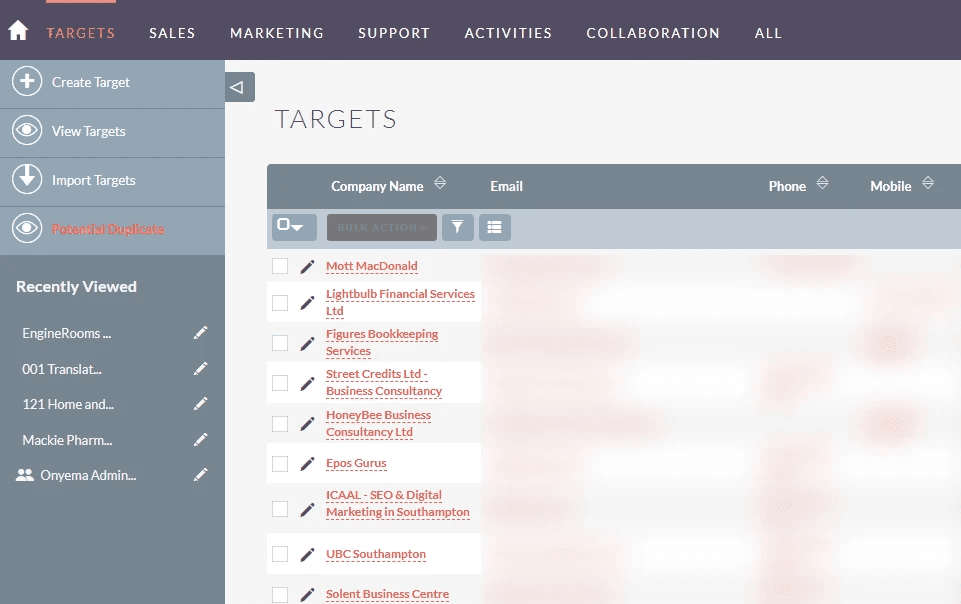This screenshot has height=604, width=961.
Task: Open HoneyBee Business Consultancy Ltd record
Action: [378, 423]
